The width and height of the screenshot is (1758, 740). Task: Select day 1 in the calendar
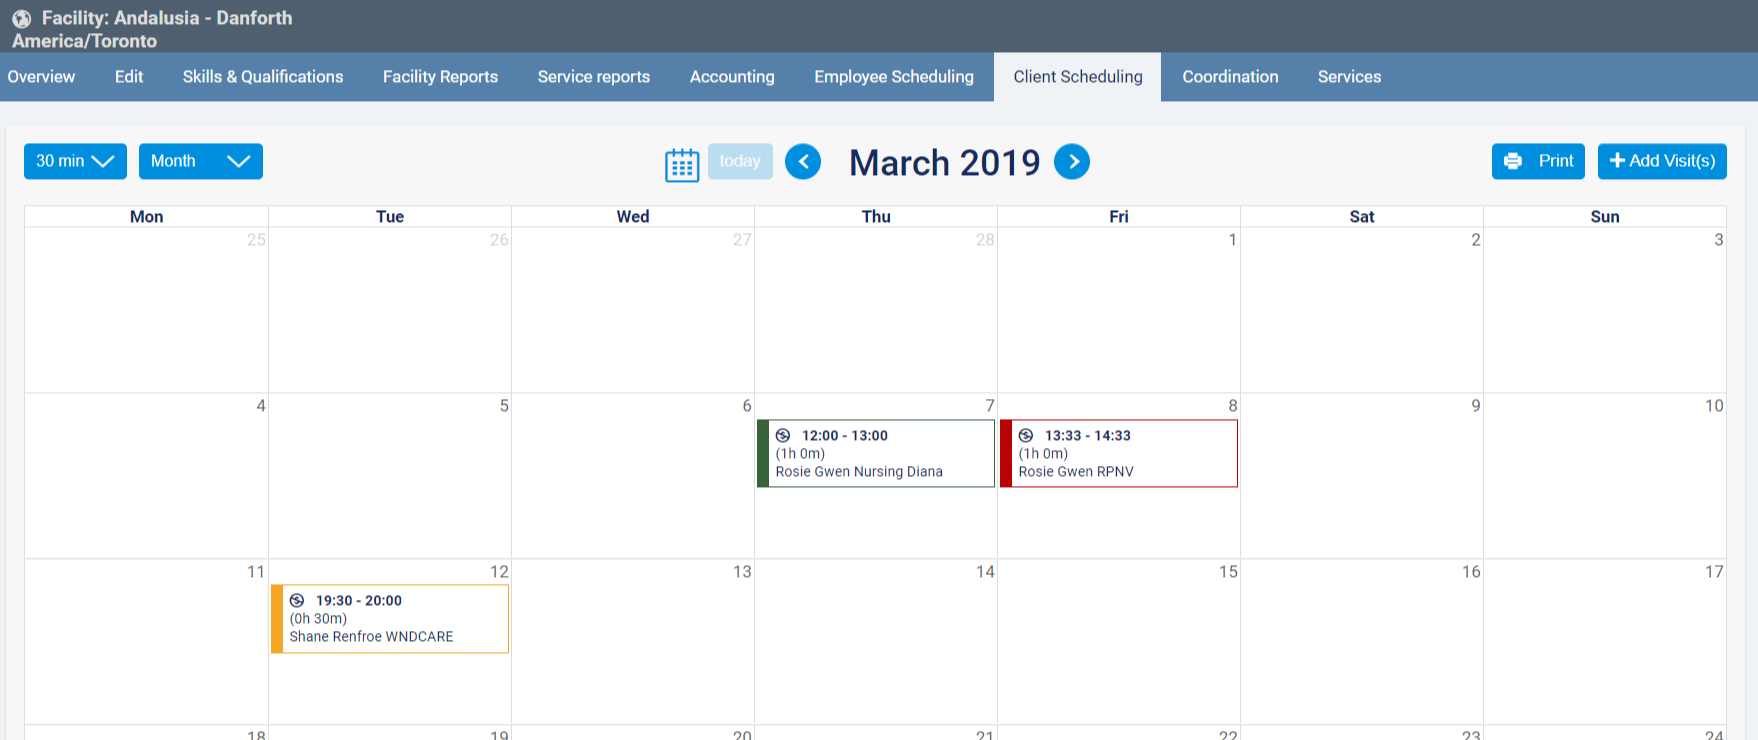[x=1232, y=240]
